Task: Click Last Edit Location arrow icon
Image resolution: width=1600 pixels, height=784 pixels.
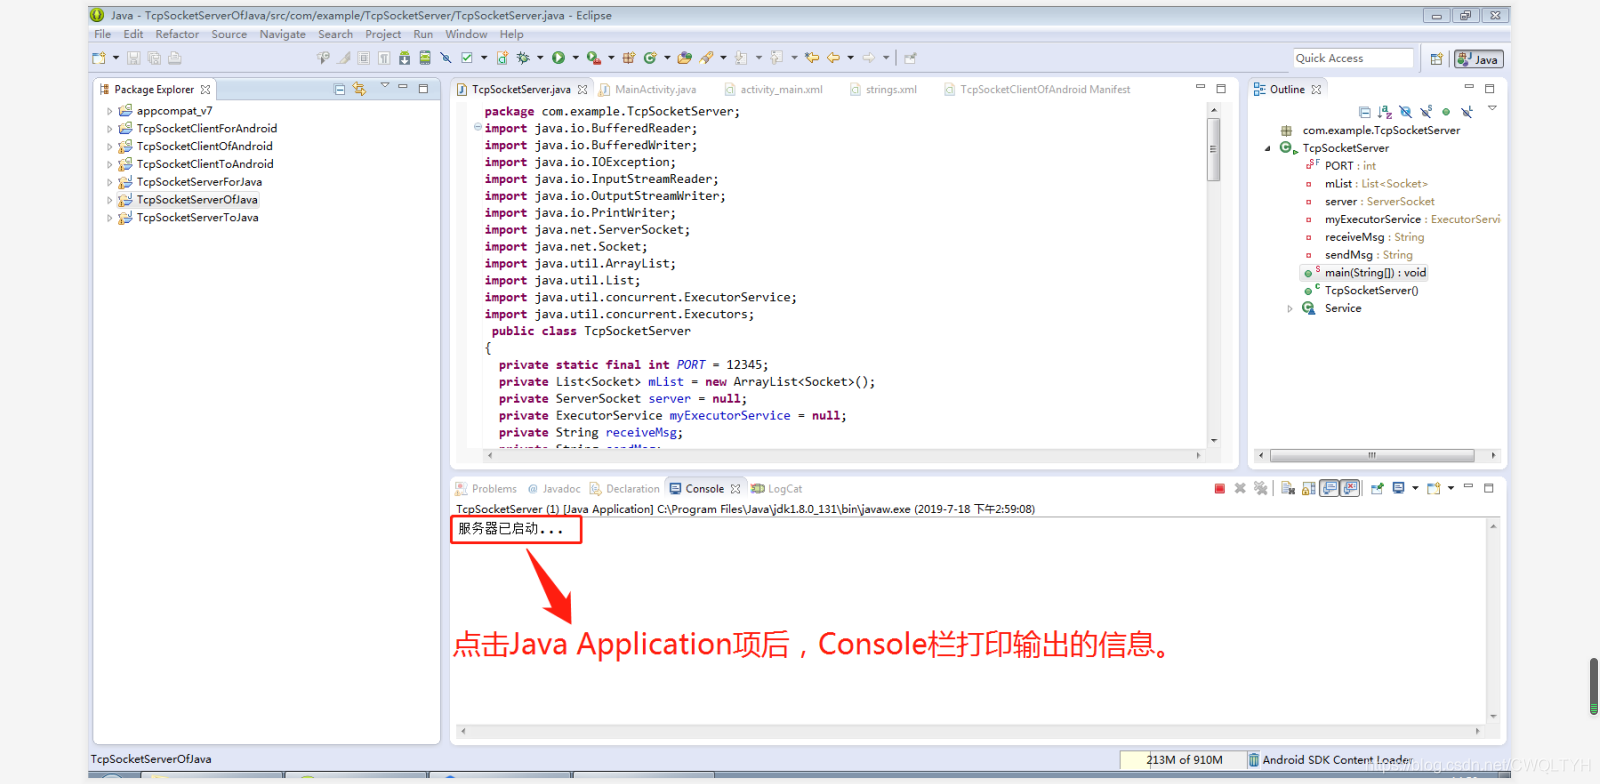Action: 811,58
